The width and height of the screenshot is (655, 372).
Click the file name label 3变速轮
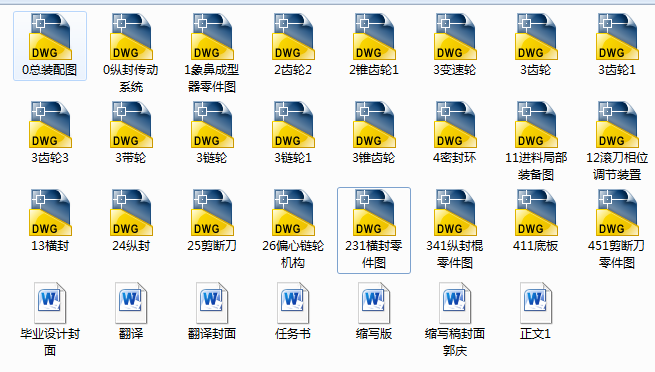point(455,70)
